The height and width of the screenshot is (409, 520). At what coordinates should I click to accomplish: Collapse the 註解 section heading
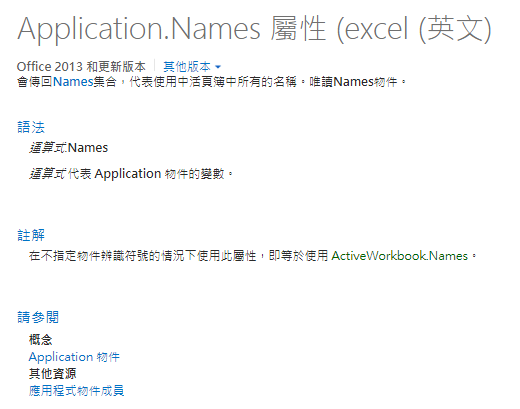coord(31,235)
